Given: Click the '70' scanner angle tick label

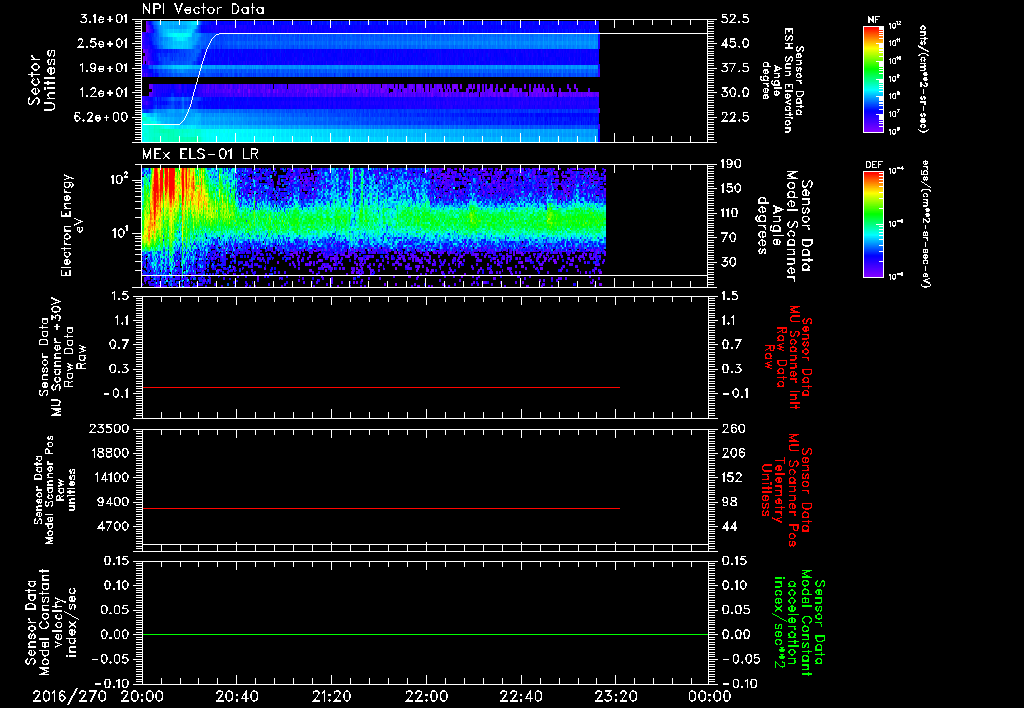Looking at the screenshot, I should 729,238.
